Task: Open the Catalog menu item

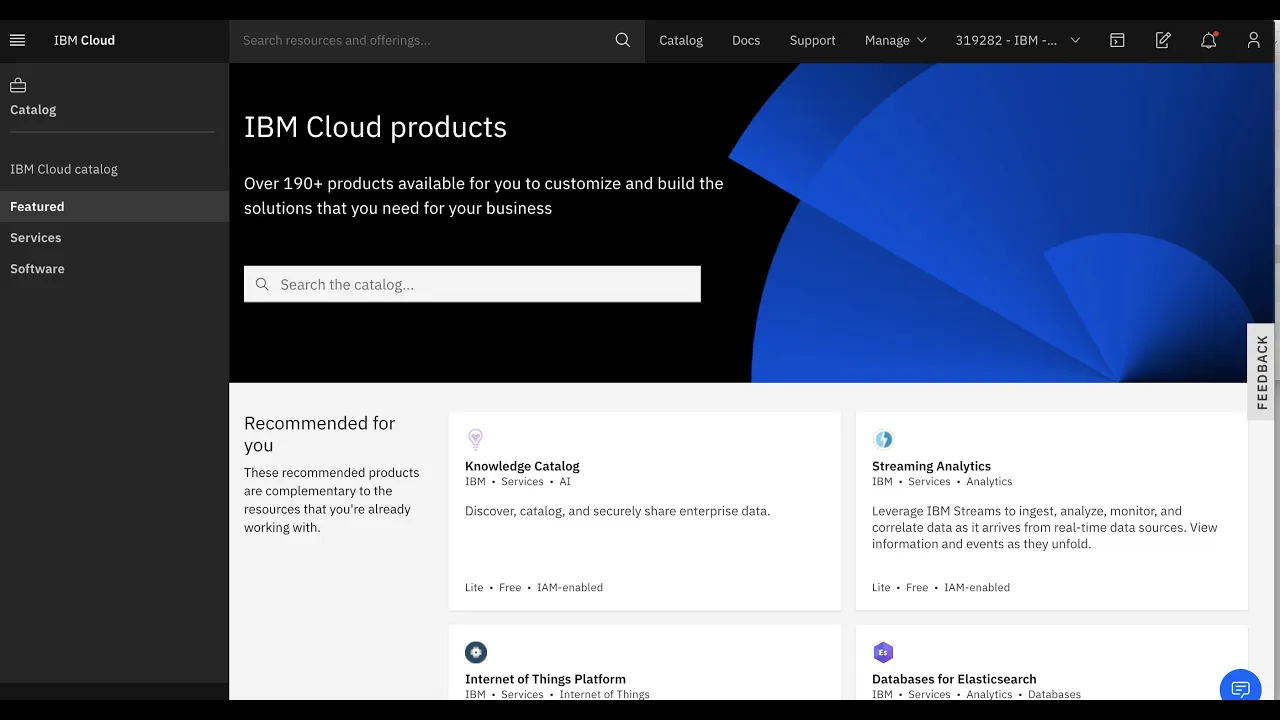Action: [681, 40]
